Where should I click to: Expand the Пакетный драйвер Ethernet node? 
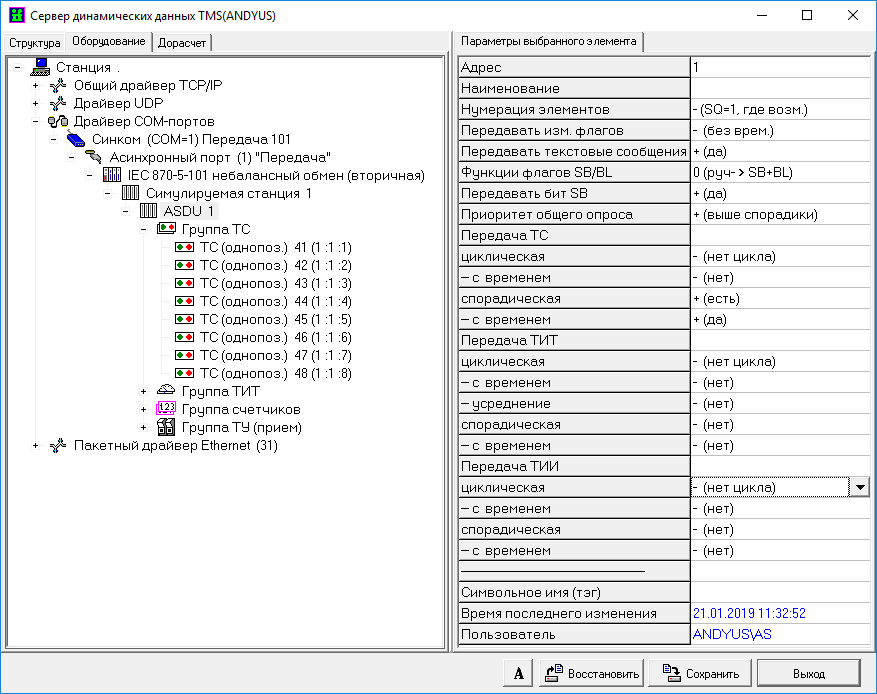(36, 445)
